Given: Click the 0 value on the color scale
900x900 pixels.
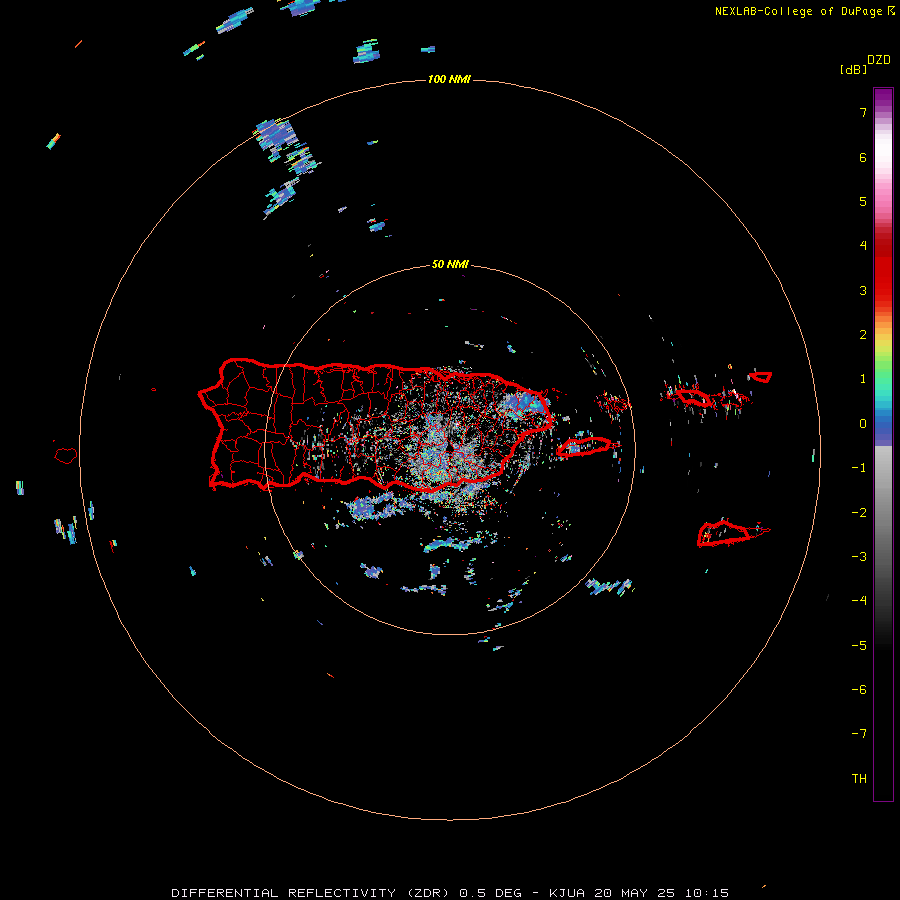Looking at the screenshot, I should point(863,424).
